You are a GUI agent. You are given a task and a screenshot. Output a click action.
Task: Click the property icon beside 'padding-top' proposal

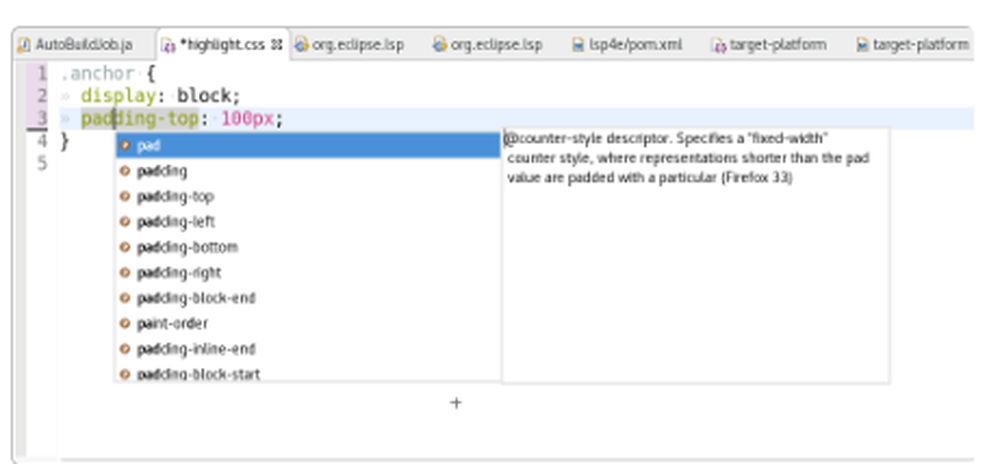pyautogui.click(x=125, y=196)
